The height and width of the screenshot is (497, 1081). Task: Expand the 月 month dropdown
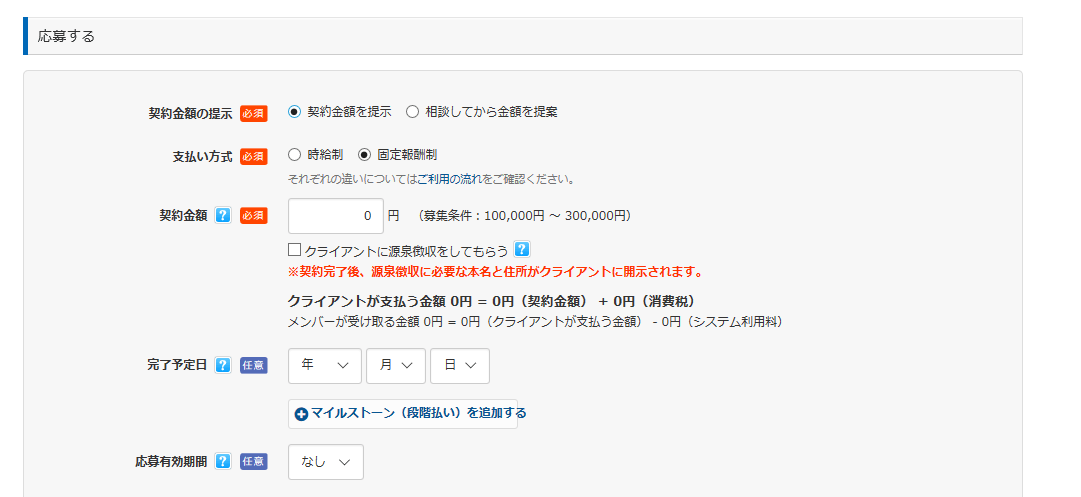396,366
